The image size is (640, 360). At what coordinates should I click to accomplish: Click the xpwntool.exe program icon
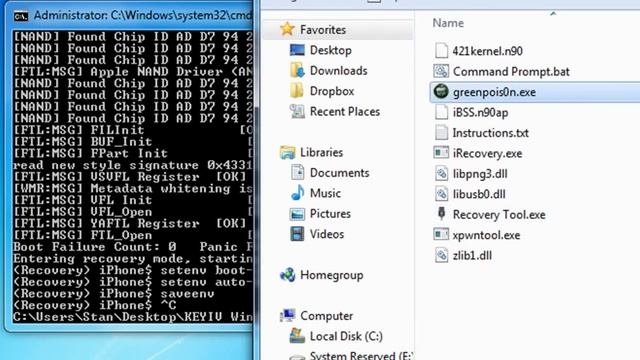(x=441, y=235)
